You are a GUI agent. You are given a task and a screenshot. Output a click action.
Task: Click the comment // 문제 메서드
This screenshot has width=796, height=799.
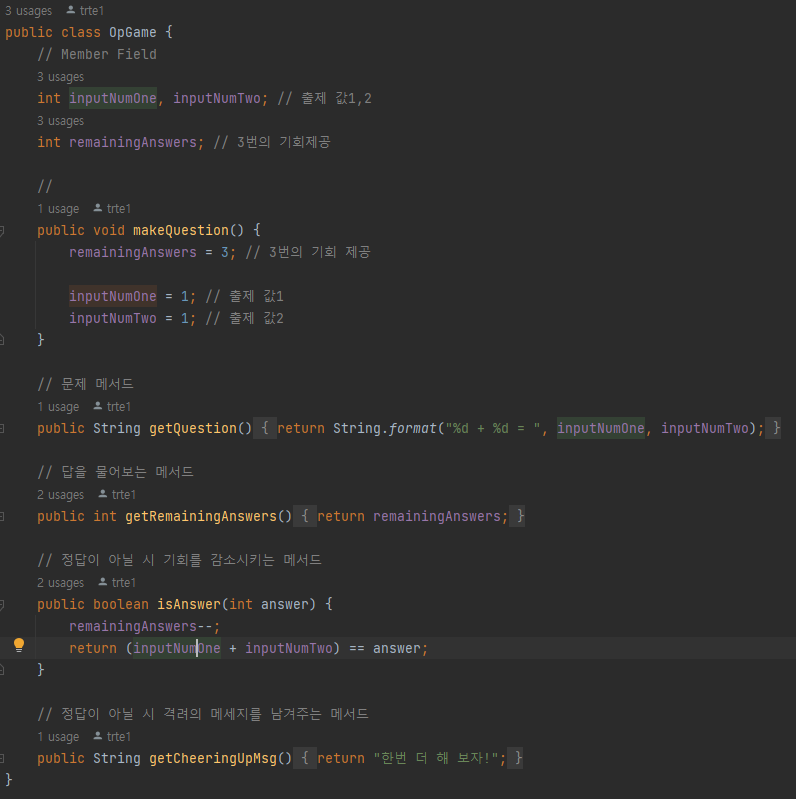tap(85, 384)
